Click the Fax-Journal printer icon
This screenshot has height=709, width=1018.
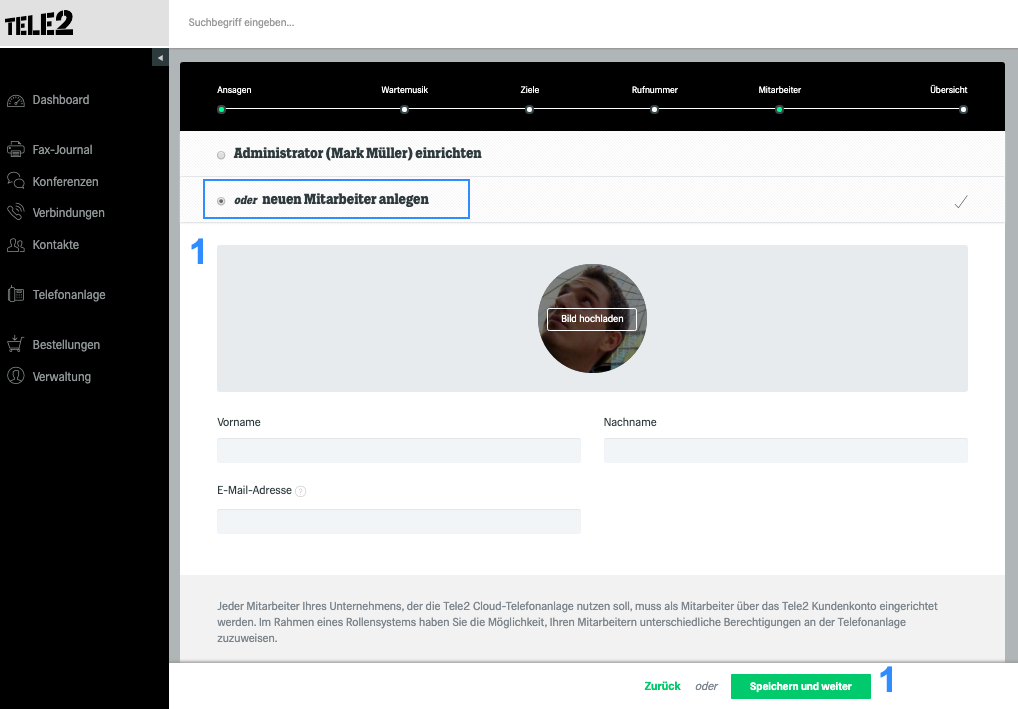(16, 149)
